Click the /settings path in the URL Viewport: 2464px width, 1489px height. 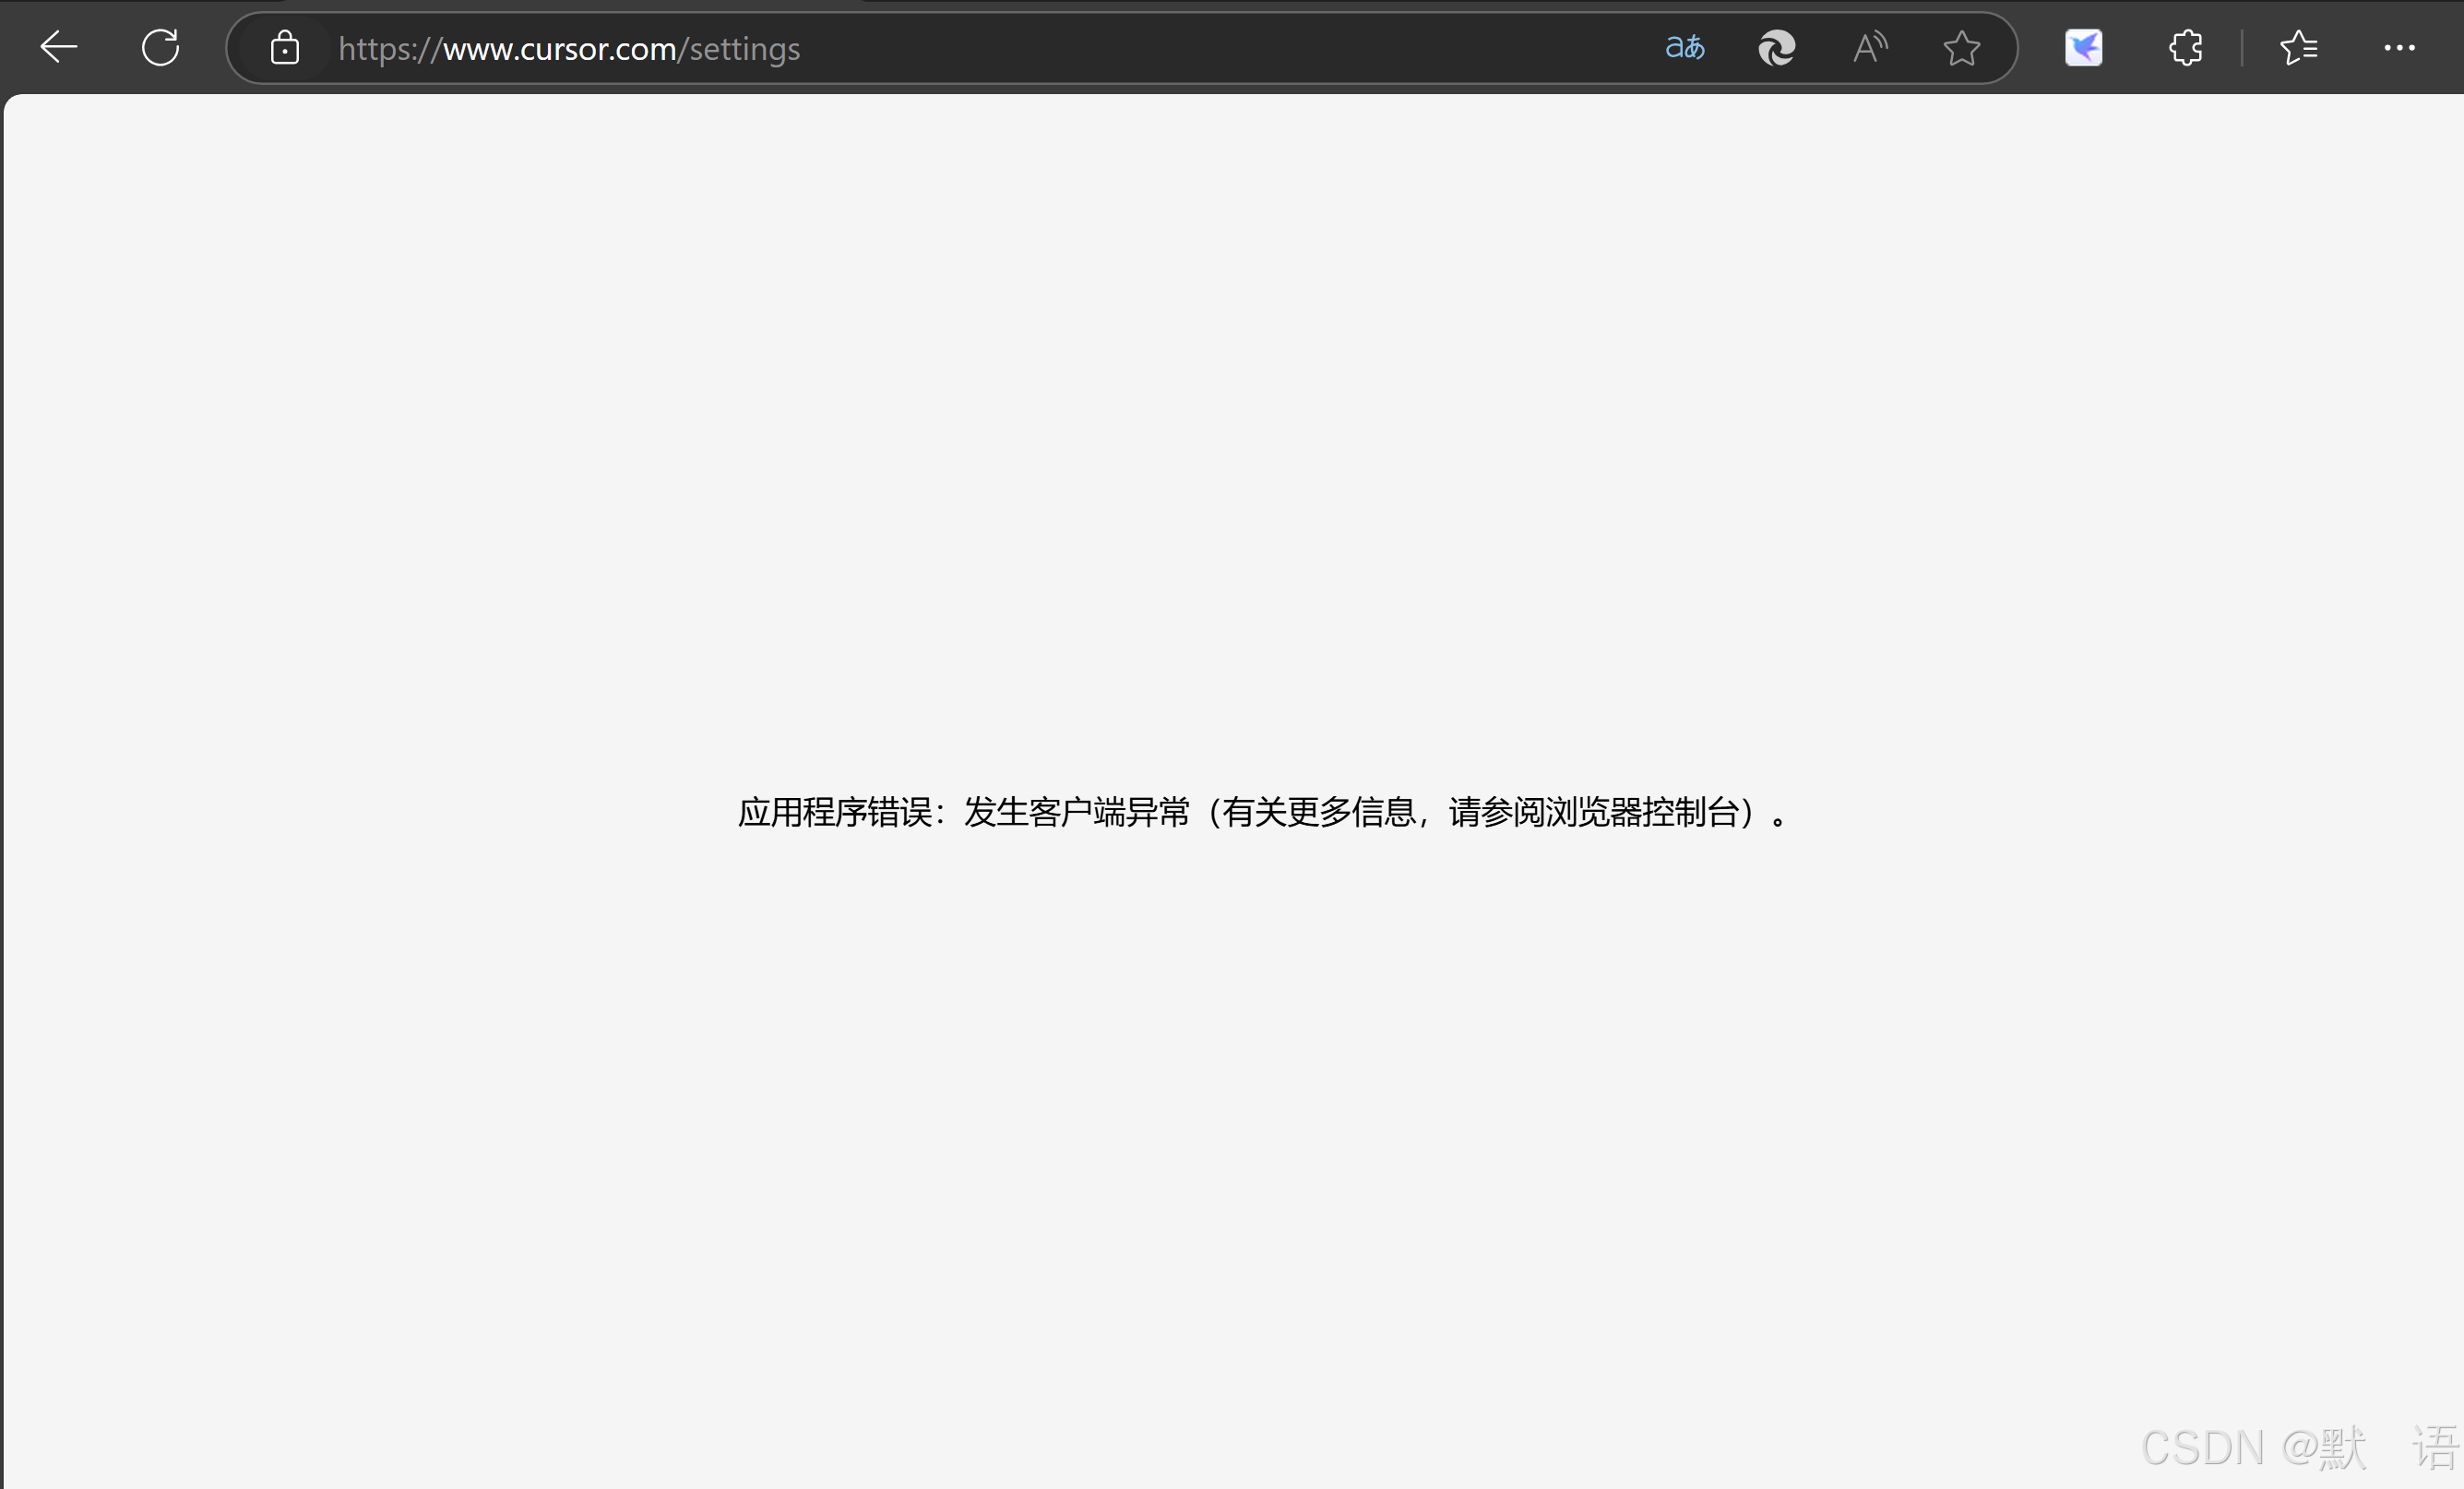point(741,49)
